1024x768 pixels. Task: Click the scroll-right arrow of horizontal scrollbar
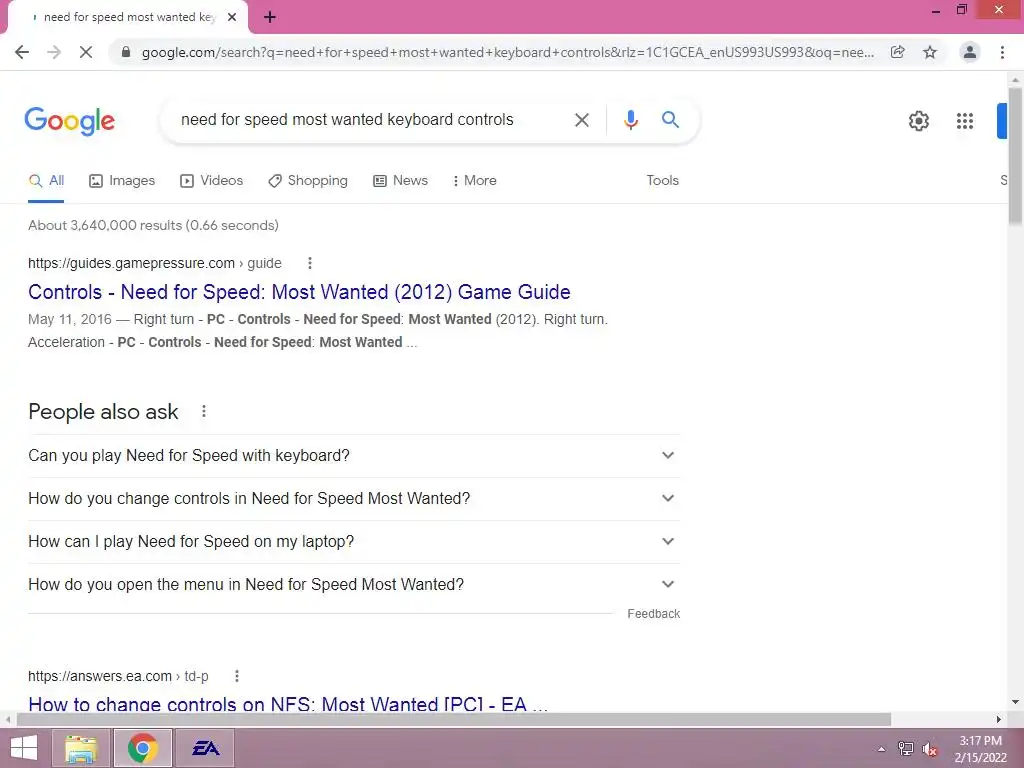click(x=999, y=719)
